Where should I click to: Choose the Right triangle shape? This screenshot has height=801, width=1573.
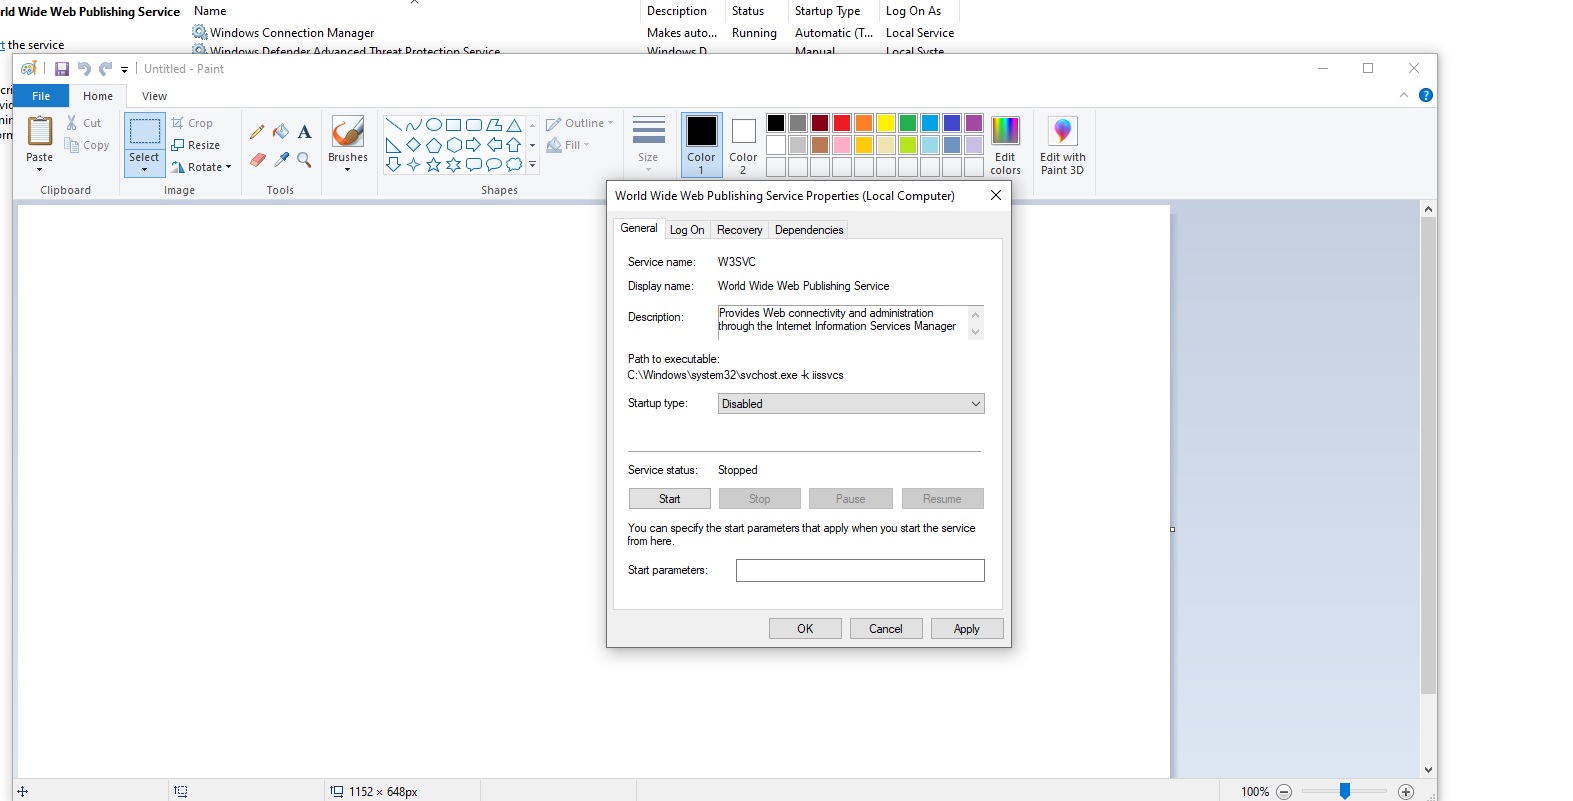[394, 145]
